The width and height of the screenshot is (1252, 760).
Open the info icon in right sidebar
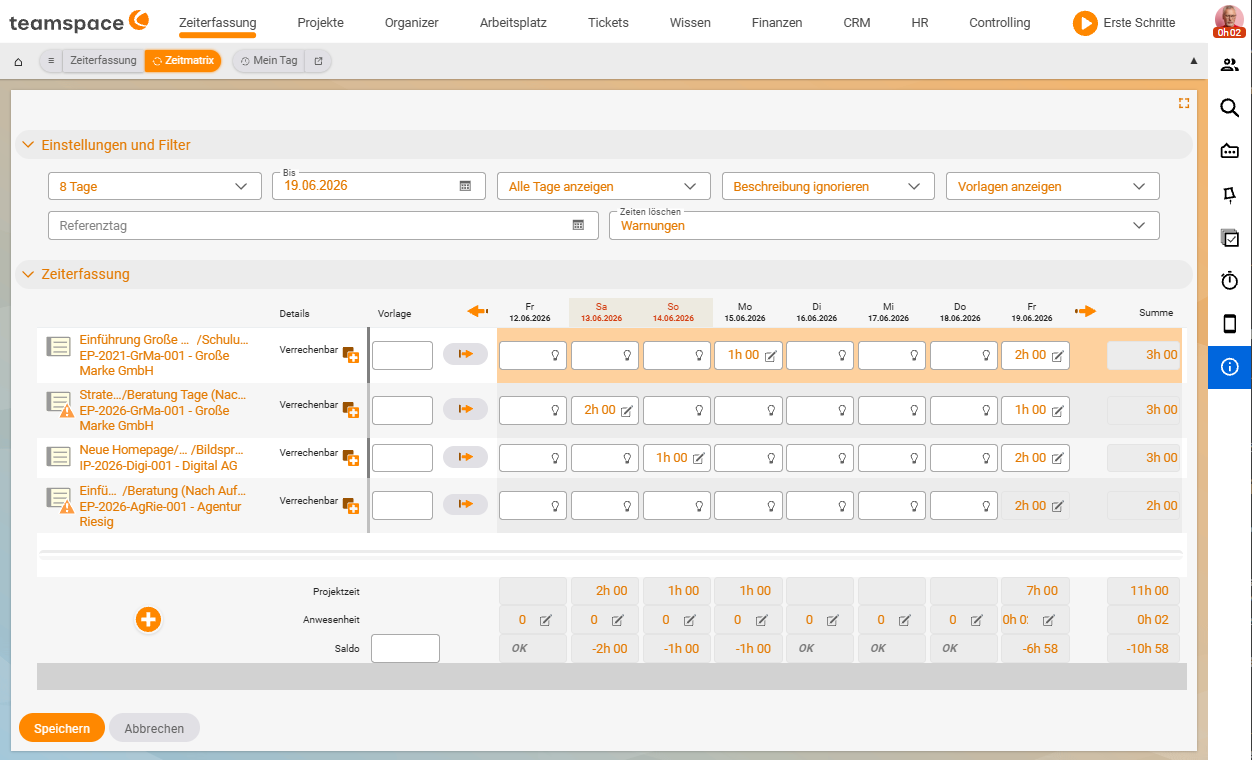pyautogui.click(x=1230, y=367)
